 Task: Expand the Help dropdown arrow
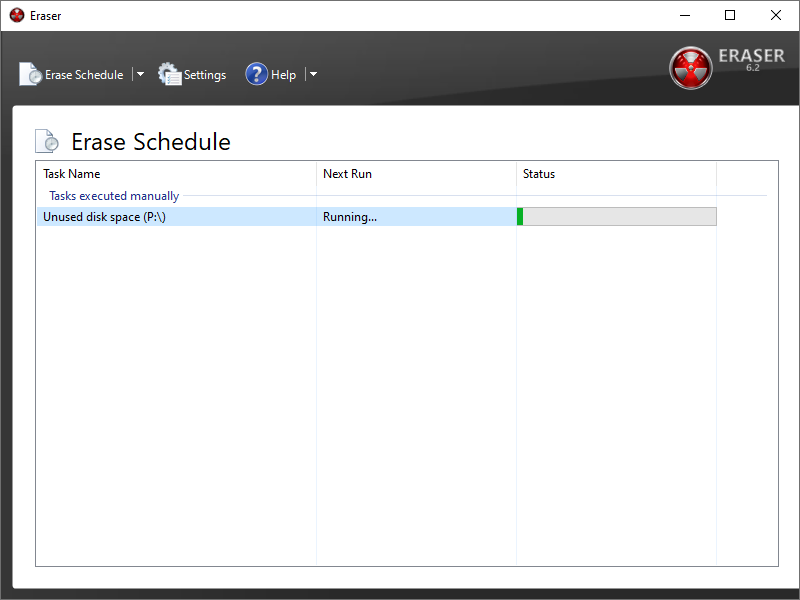coord(313,74)
